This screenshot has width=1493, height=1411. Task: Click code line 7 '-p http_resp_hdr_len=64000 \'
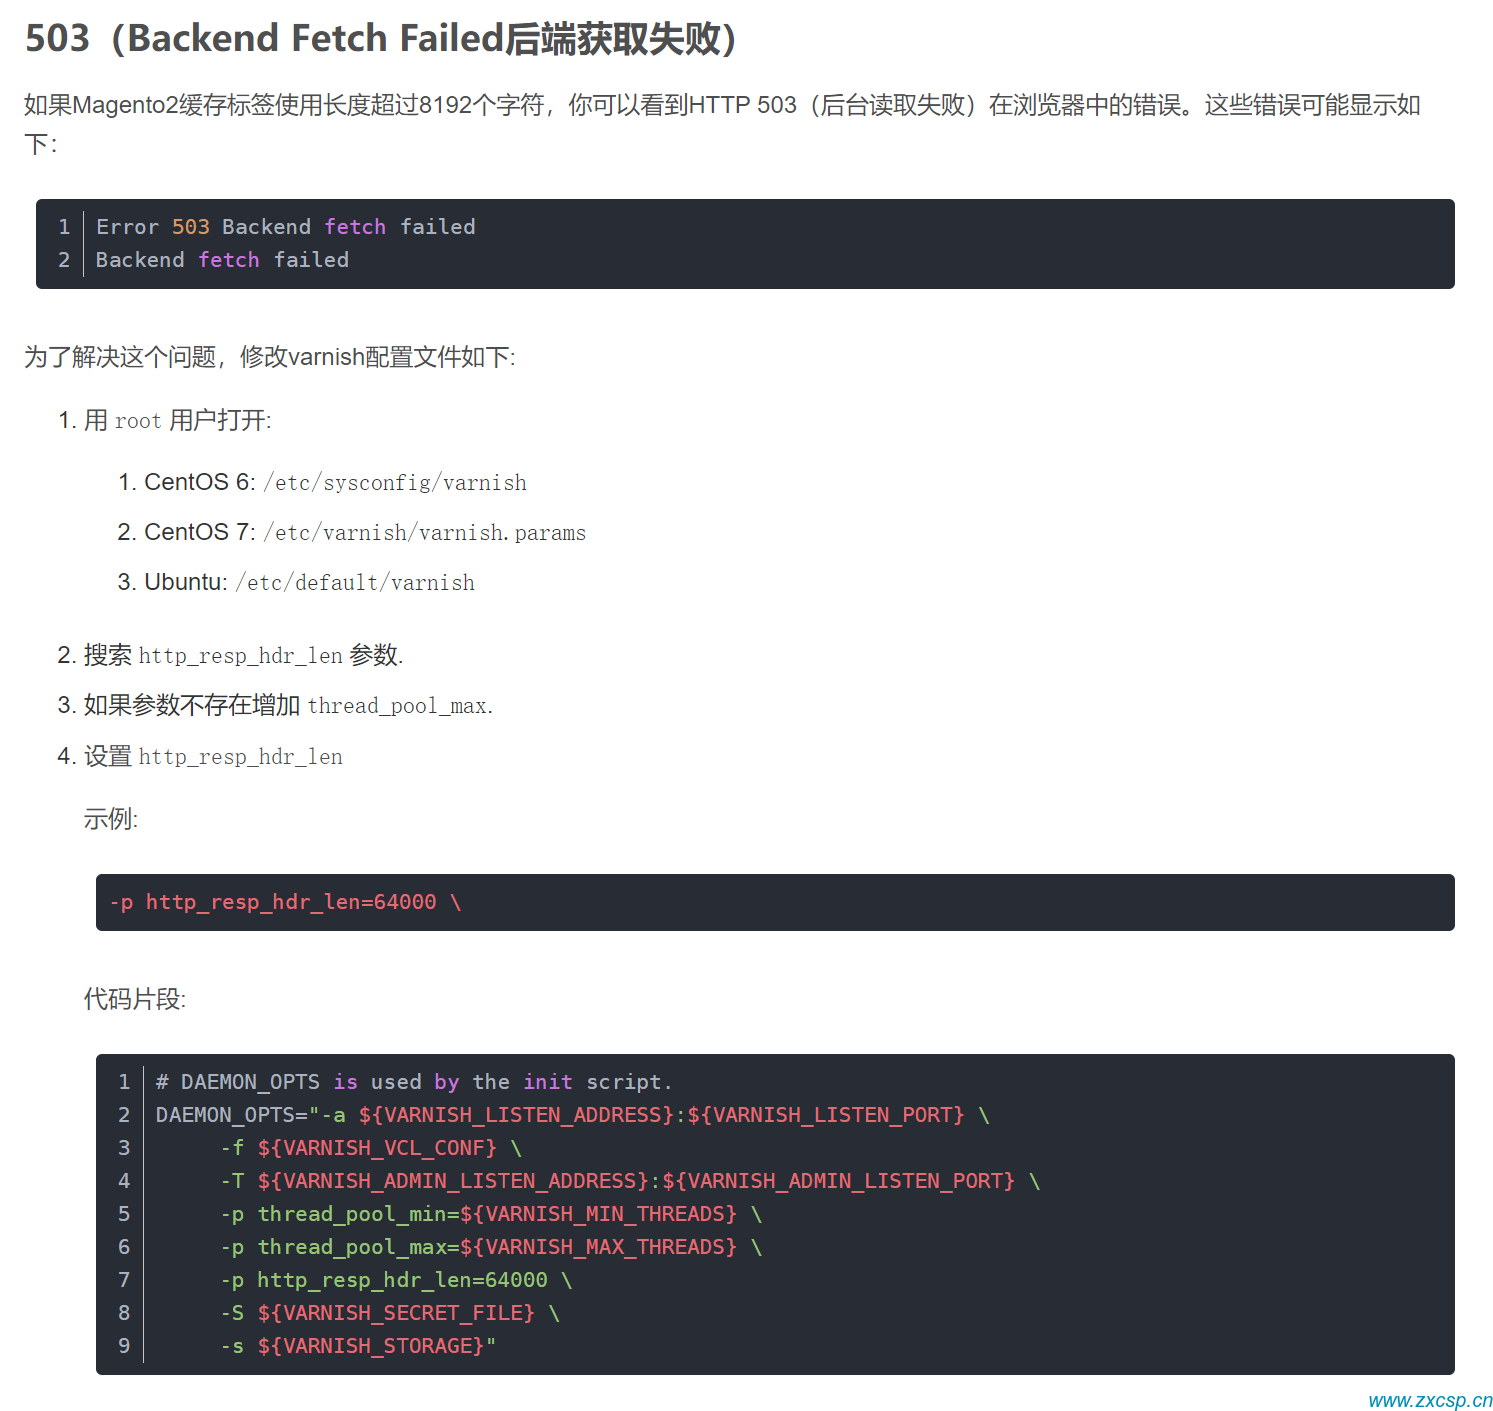397,1280
